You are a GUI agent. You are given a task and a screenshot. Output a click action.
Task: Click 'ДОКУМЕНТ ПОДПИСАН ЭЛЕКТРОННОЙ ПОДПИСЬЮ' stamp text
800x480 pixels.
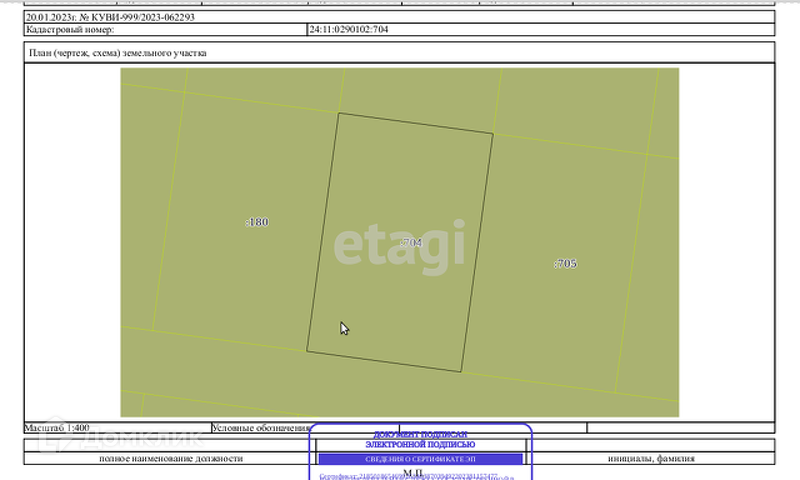pos(420,439)
